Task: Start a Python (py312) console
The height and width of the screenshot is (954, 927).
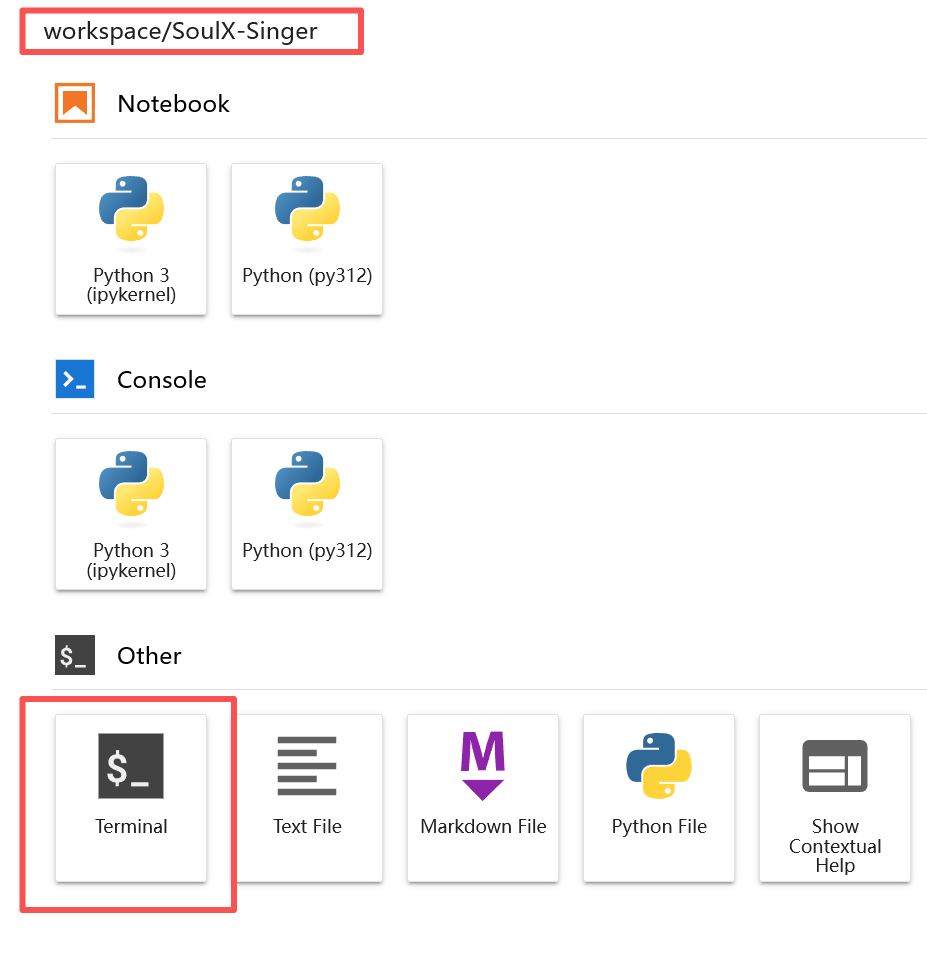Action: (x=307, y=514)
